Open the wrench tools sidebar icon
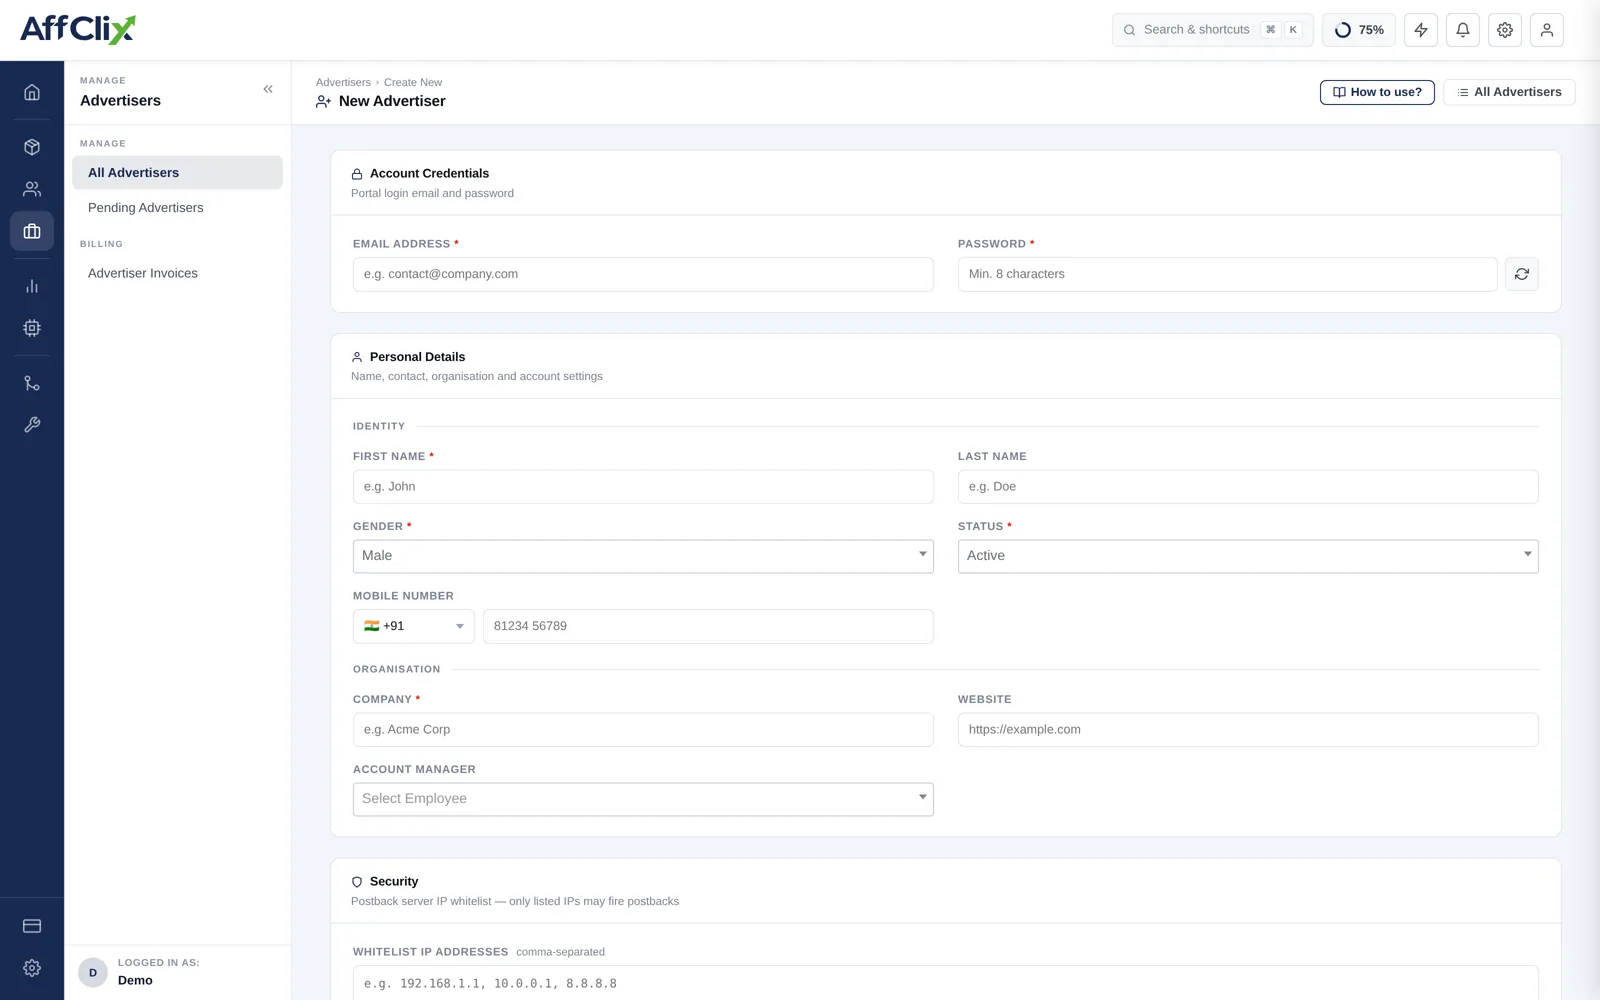 (x=32, y=425)
